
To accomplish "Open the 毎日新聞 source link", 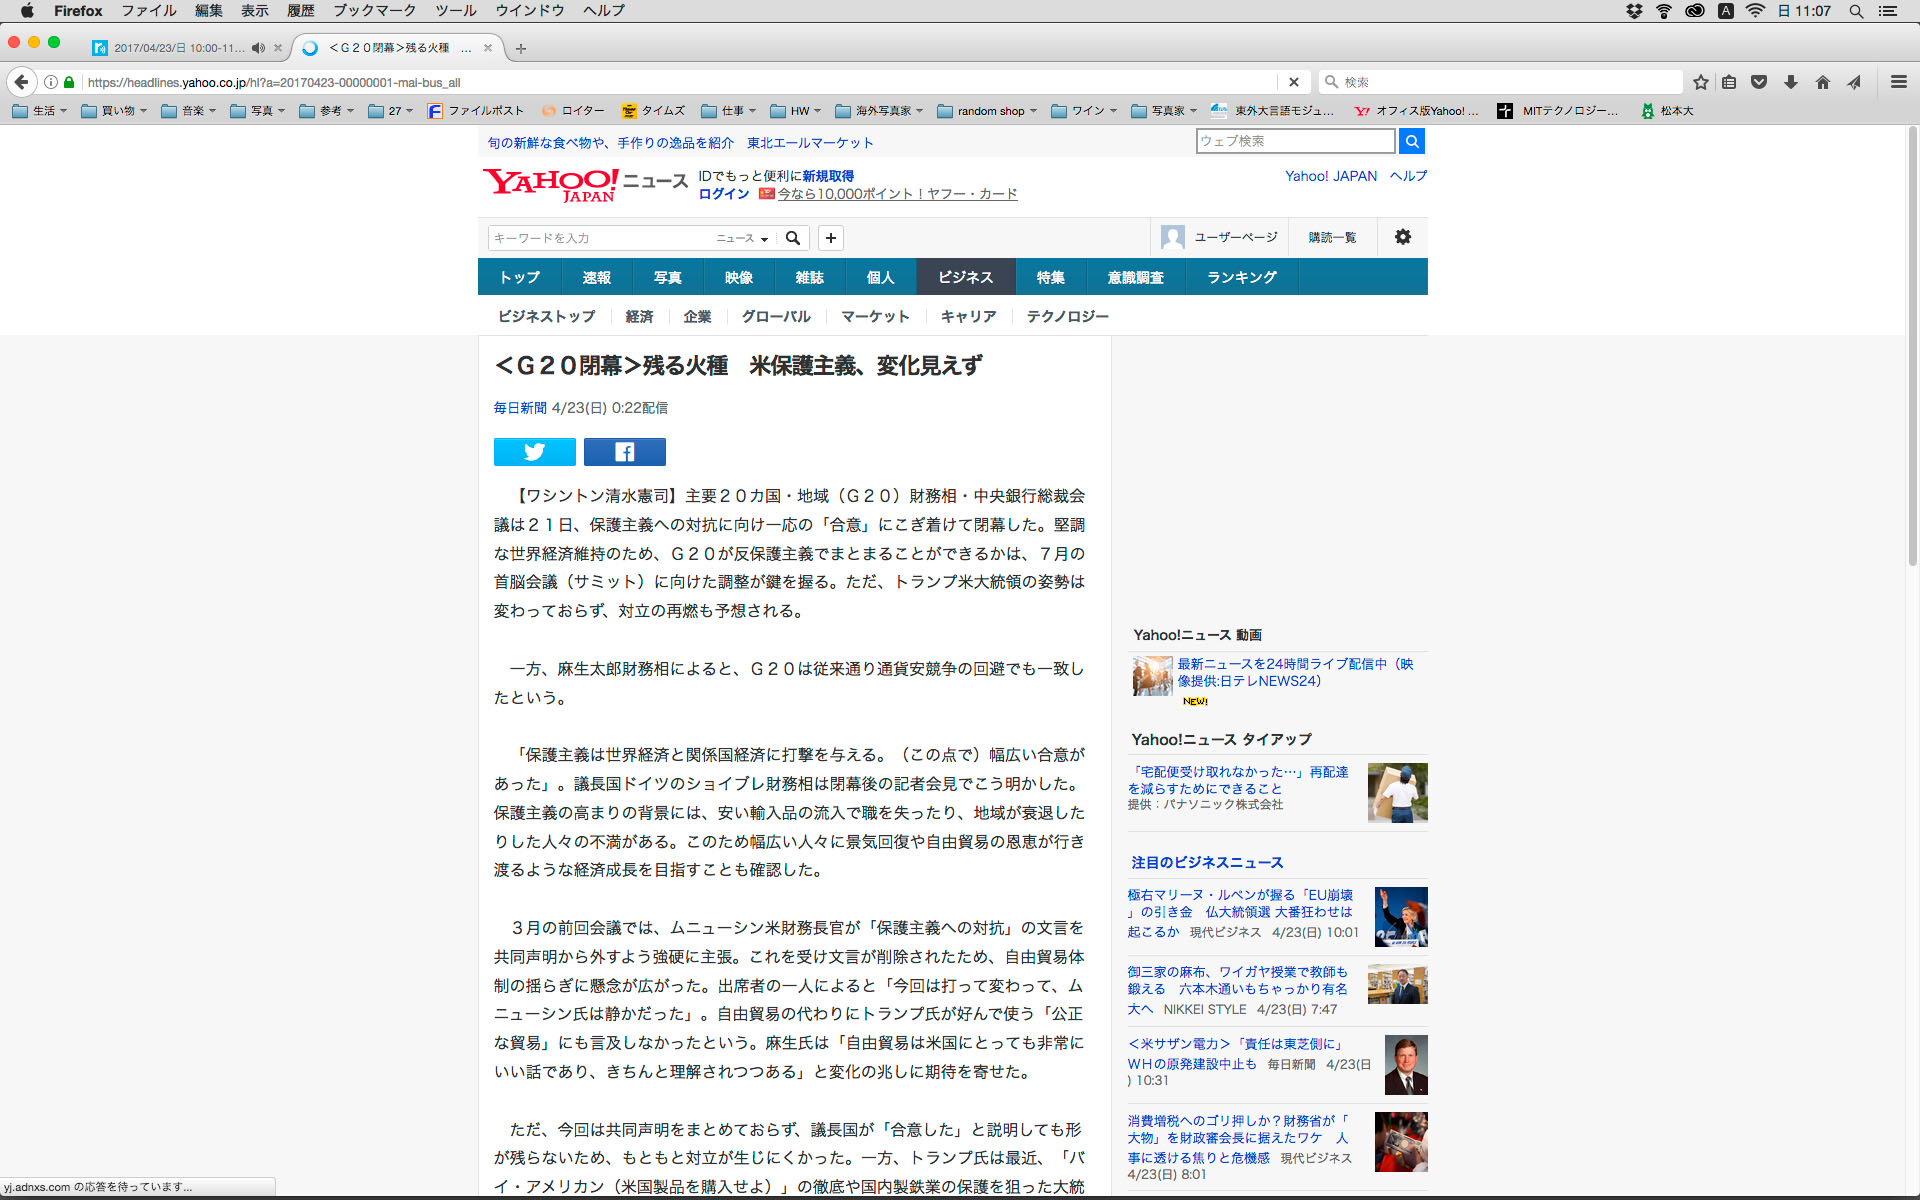I will click(x=520, y=408).
